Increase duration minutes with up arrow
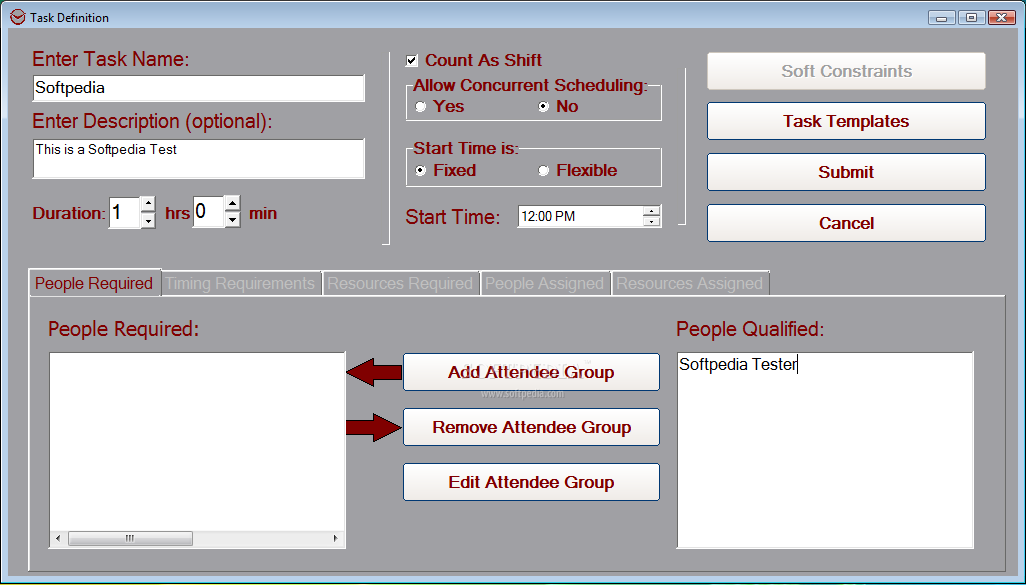 [232, 204]
